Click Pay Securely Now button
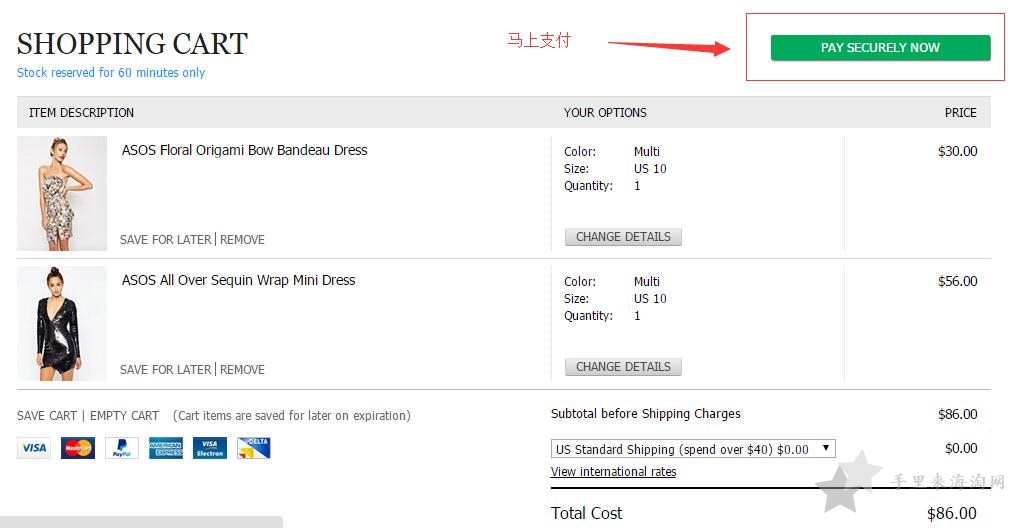 [x=880, y=47]
